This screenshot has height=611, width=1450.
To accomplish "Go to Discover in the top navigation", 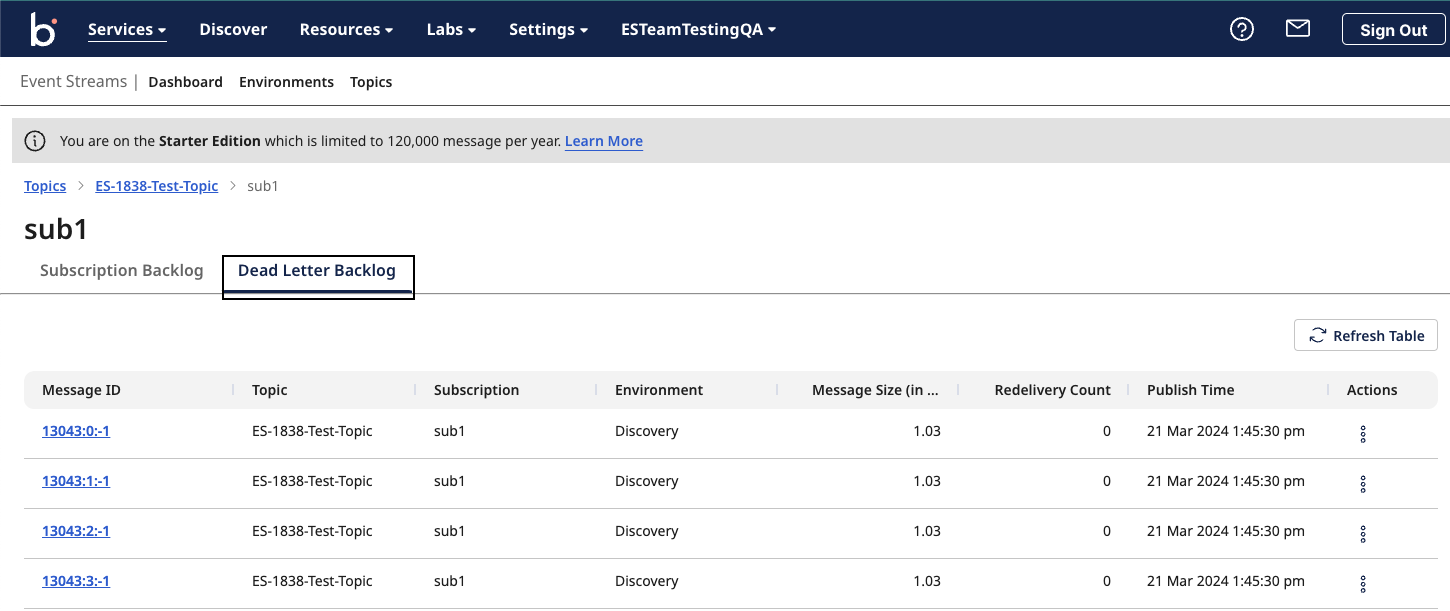I will tap(233, 29).
